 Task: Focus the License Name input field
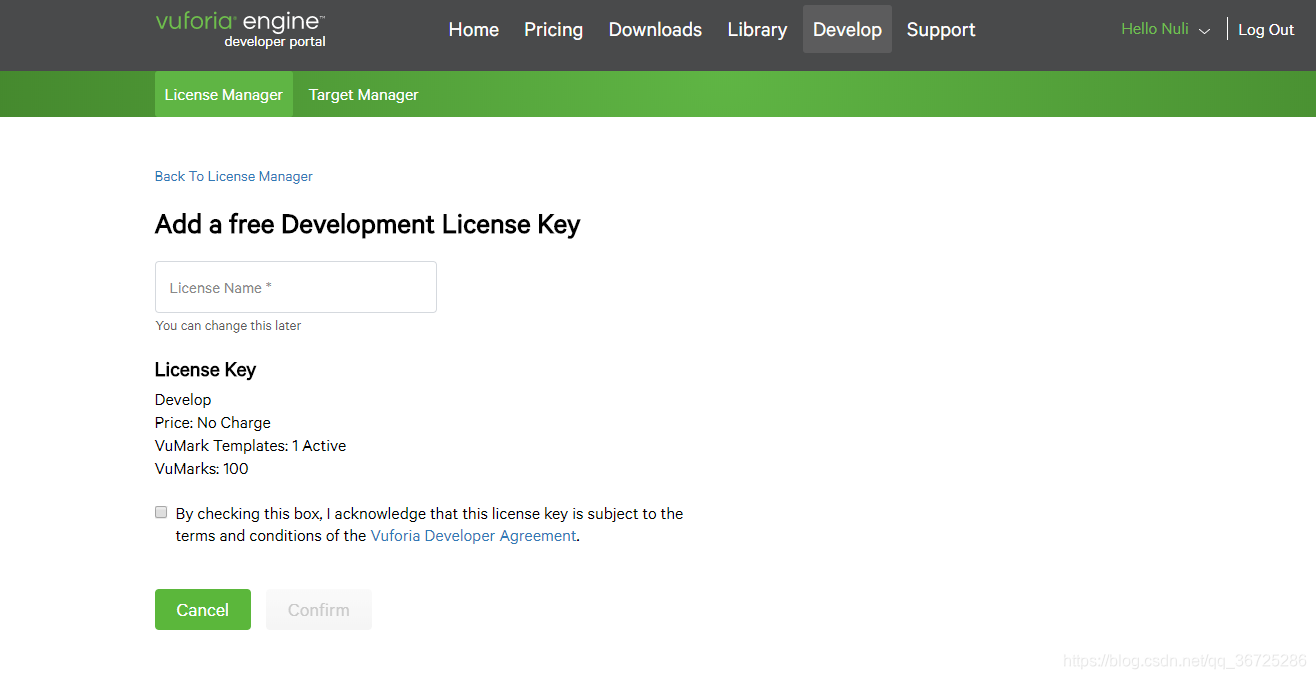[296, 287]
